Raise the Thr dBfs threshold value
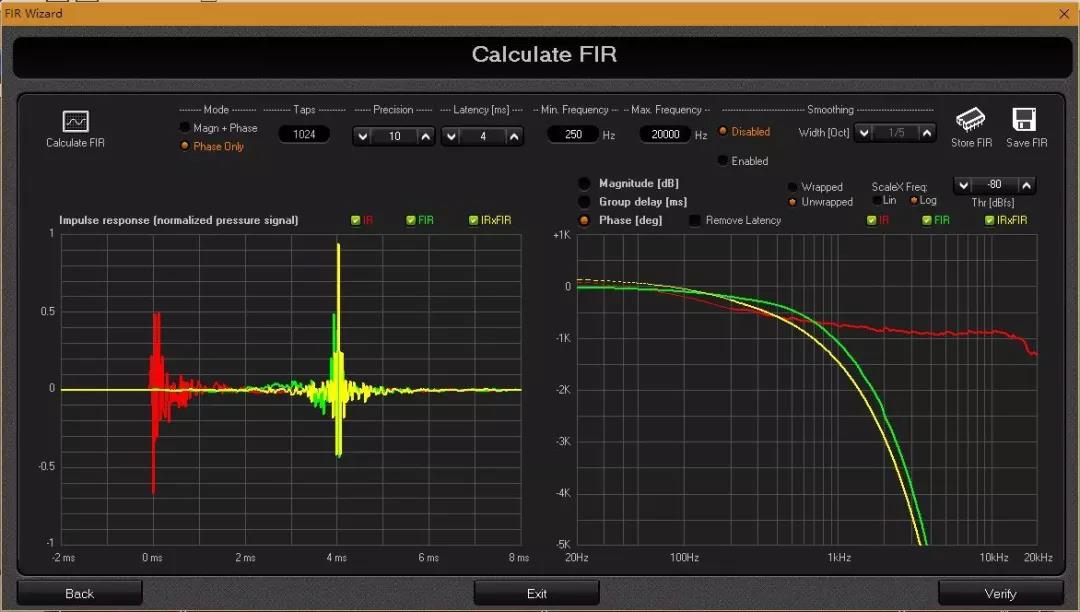Viewport: 1080px width, 612px height. click(x=1026, y=185)
